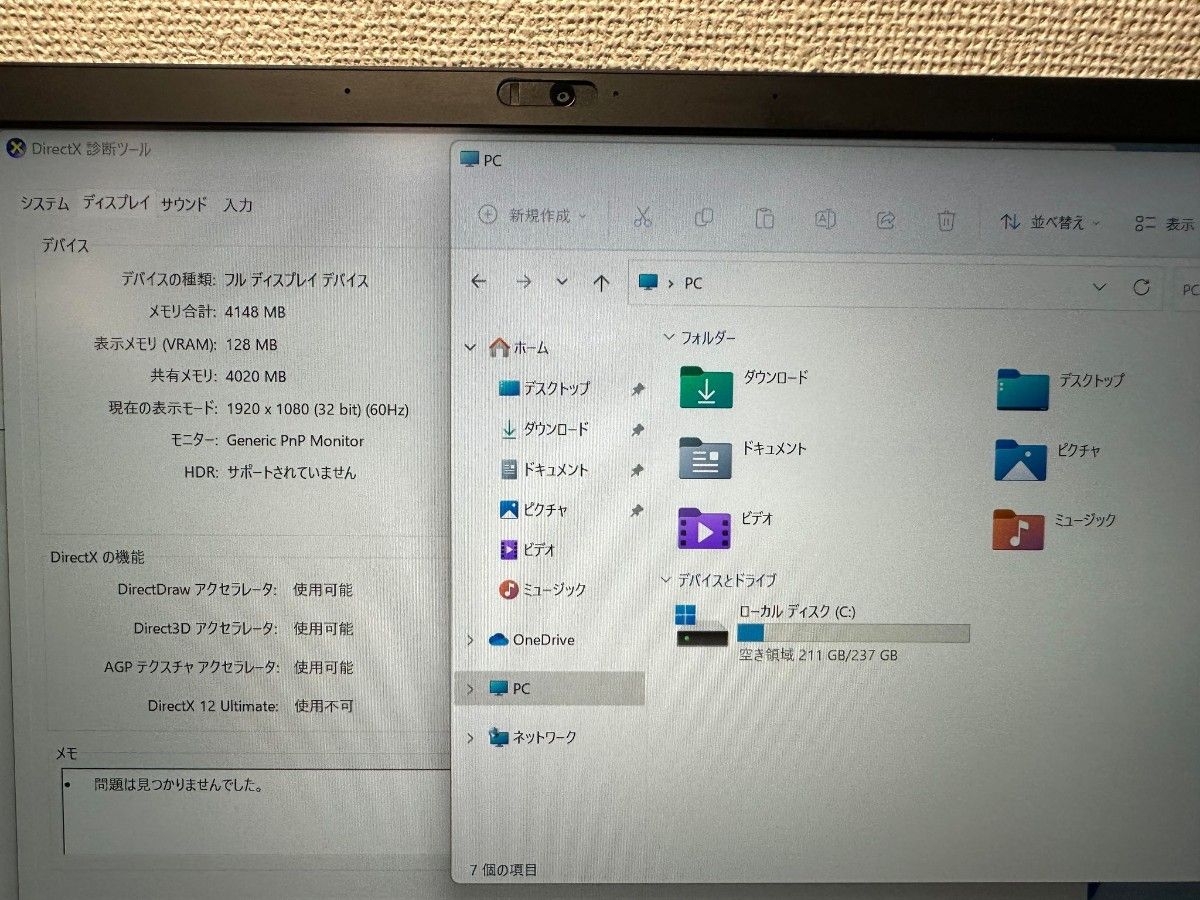Image resolution: width=1200 pixels, height=900 pixels.
Task: Unpin デスクトップ using its sidebar pin icon
Action: pos(637,390)
